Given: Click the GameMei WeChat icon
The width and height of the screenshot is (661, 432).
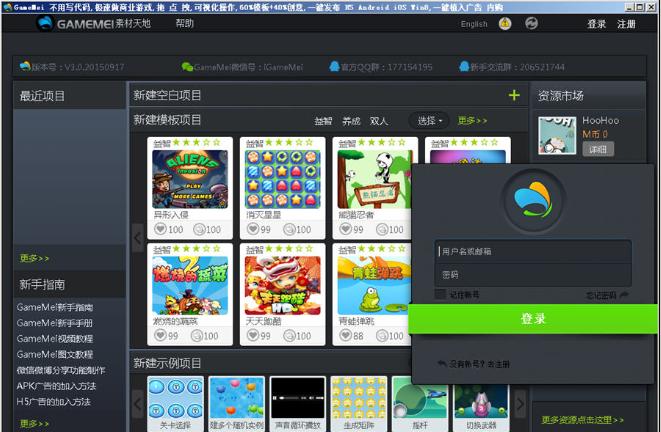Looking at the screenshot, I should point(187,67).
